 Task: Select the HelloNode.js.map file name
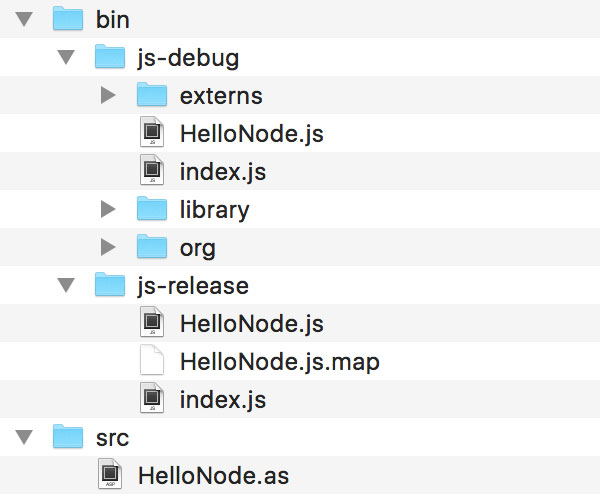click(x=280, y=362)
